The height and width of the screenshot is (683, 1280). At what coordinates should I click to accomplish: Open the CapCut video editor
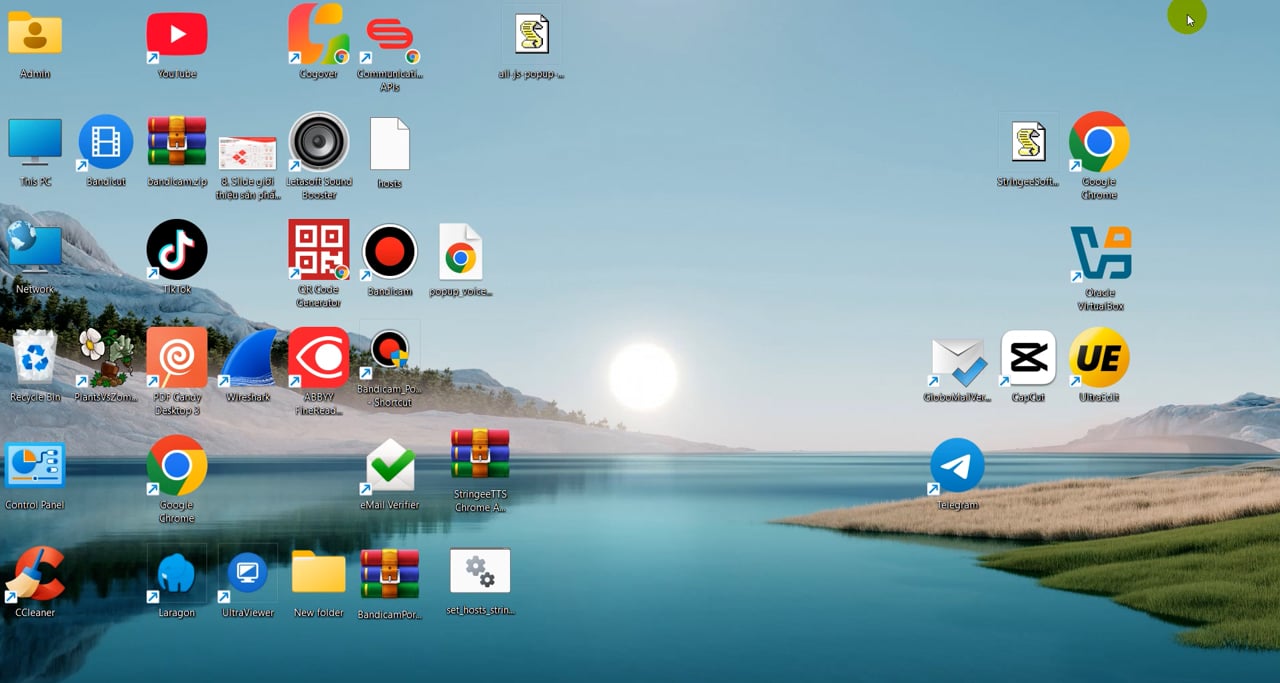[x=1028, y=358]
